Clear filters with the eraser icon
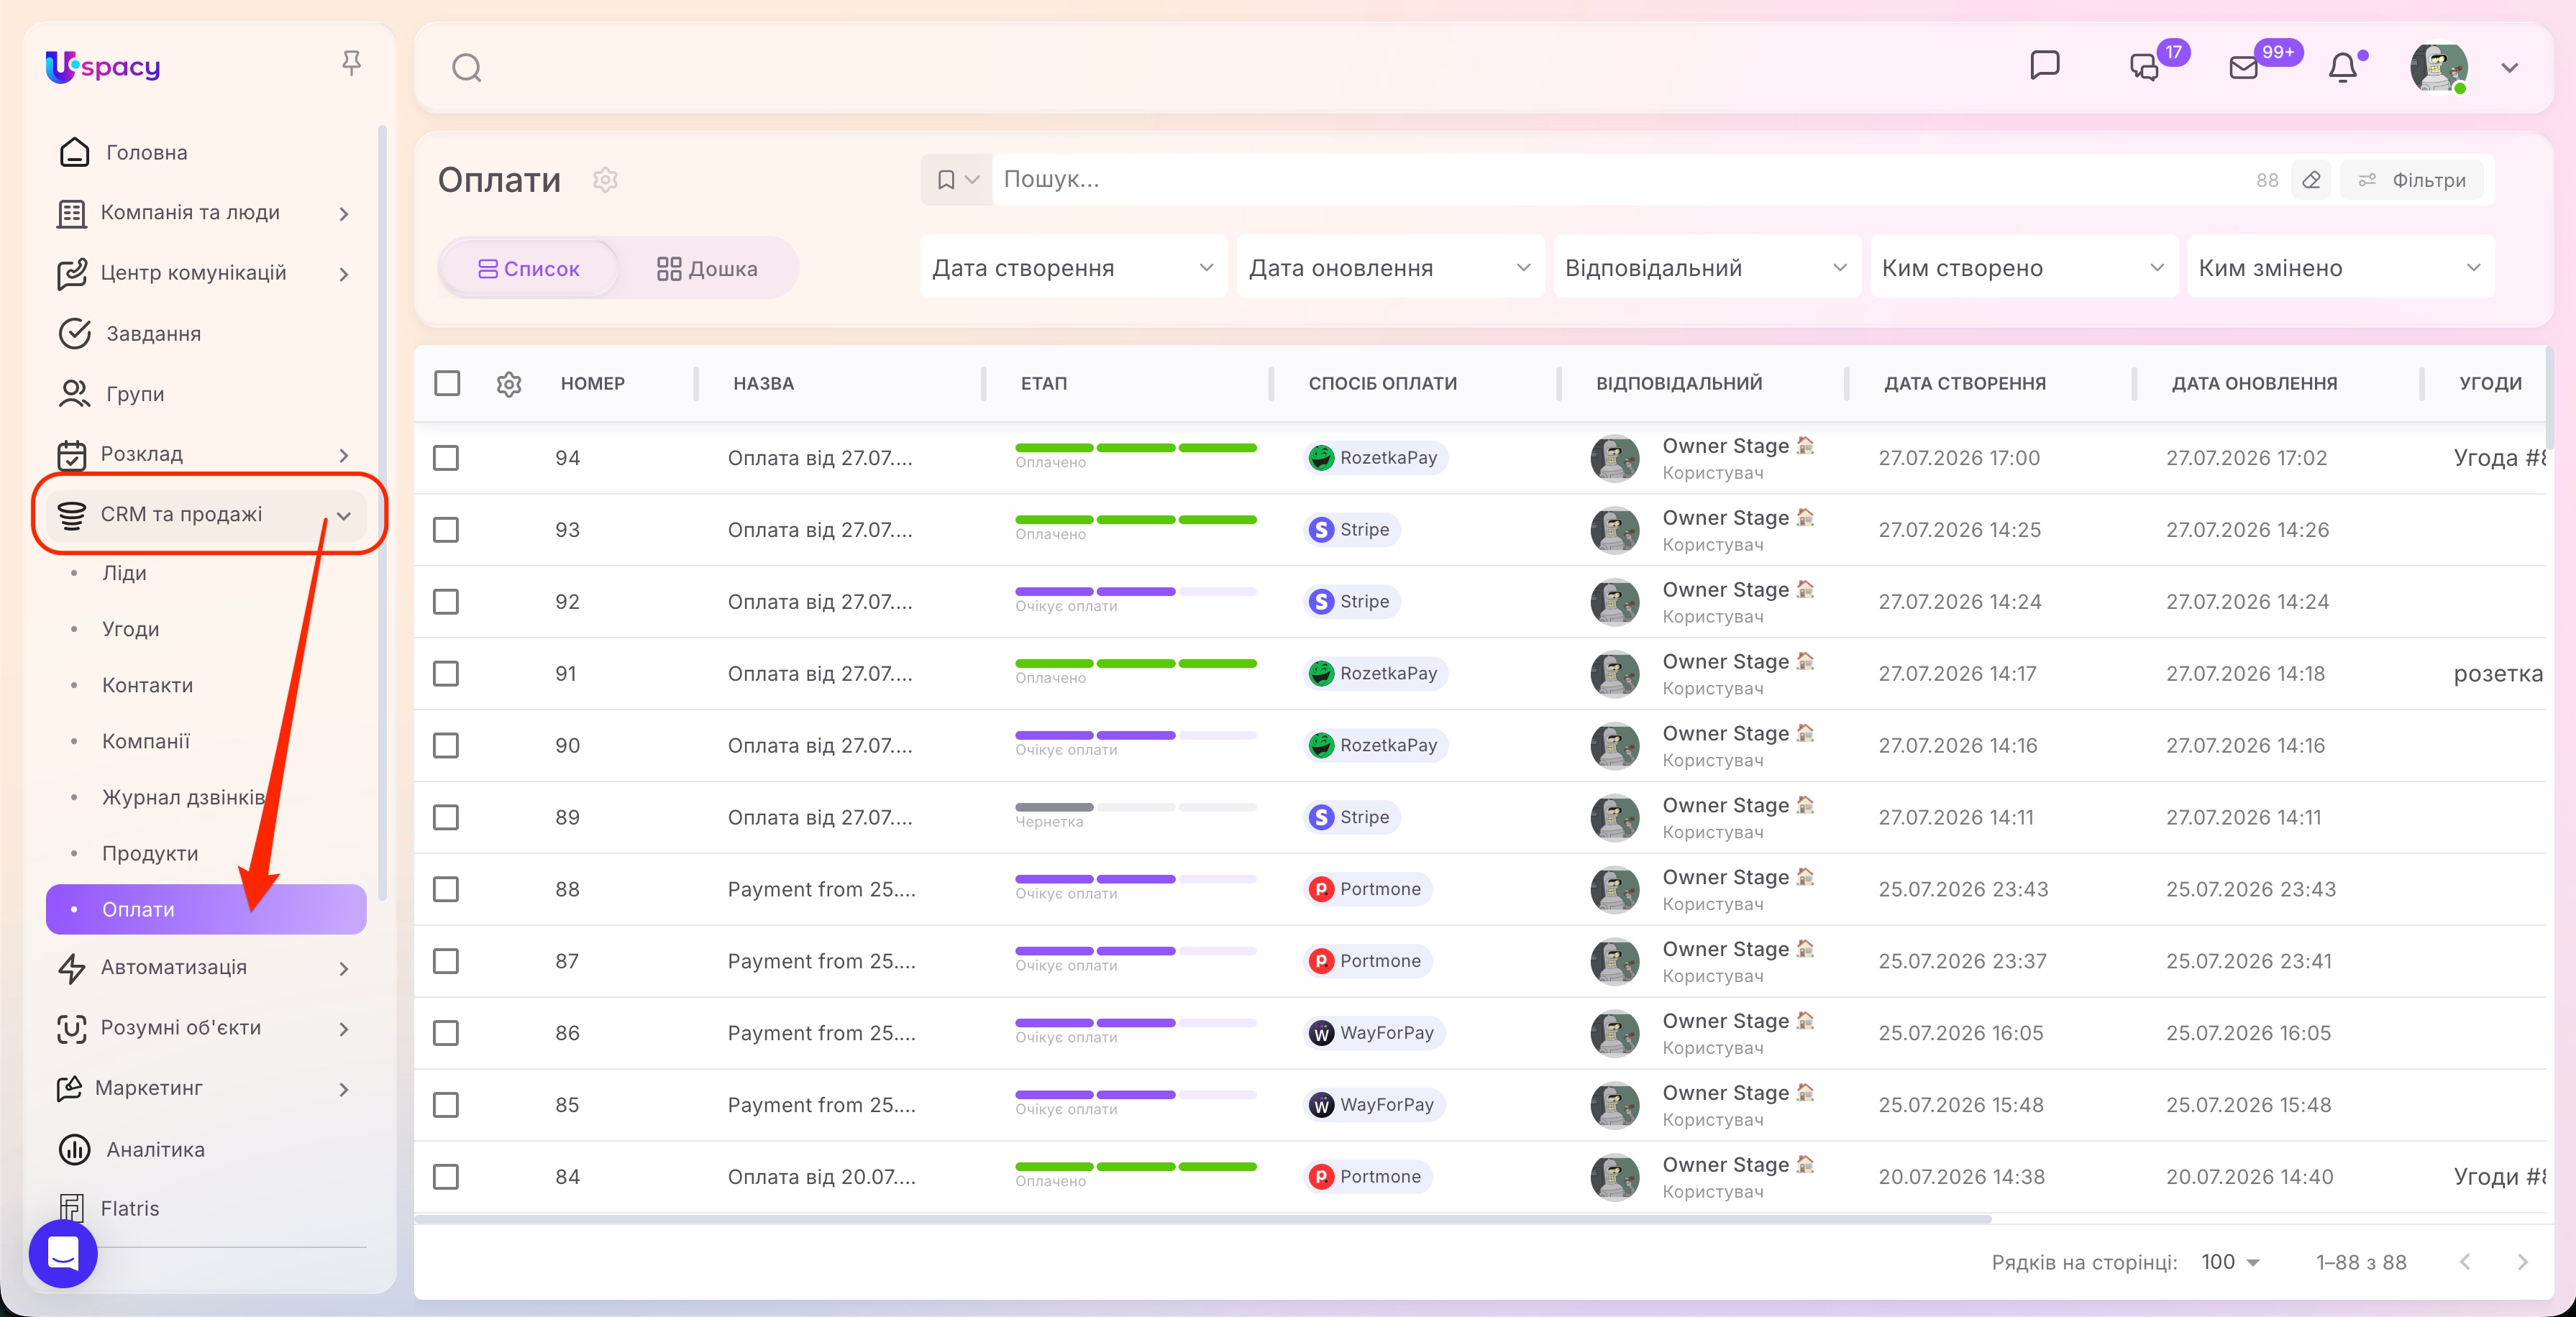Image resolution: width=2576 pixels, height=1317 pixels. 2311,180
